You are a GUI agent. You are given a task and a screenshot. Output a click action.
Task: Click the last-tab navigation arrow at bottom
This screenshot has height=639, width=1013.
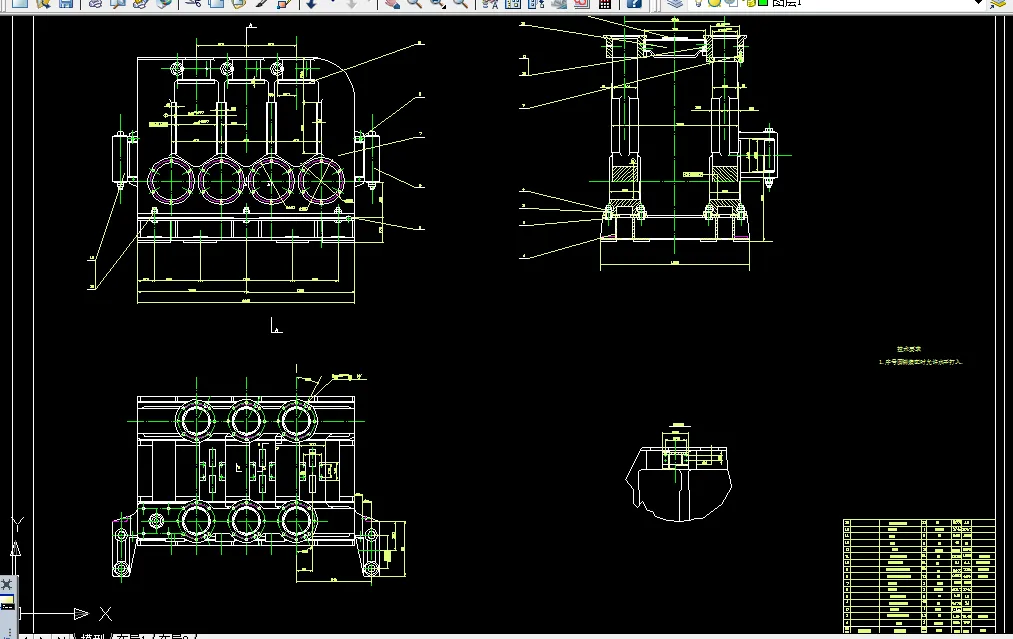click(x=62, y=636)
